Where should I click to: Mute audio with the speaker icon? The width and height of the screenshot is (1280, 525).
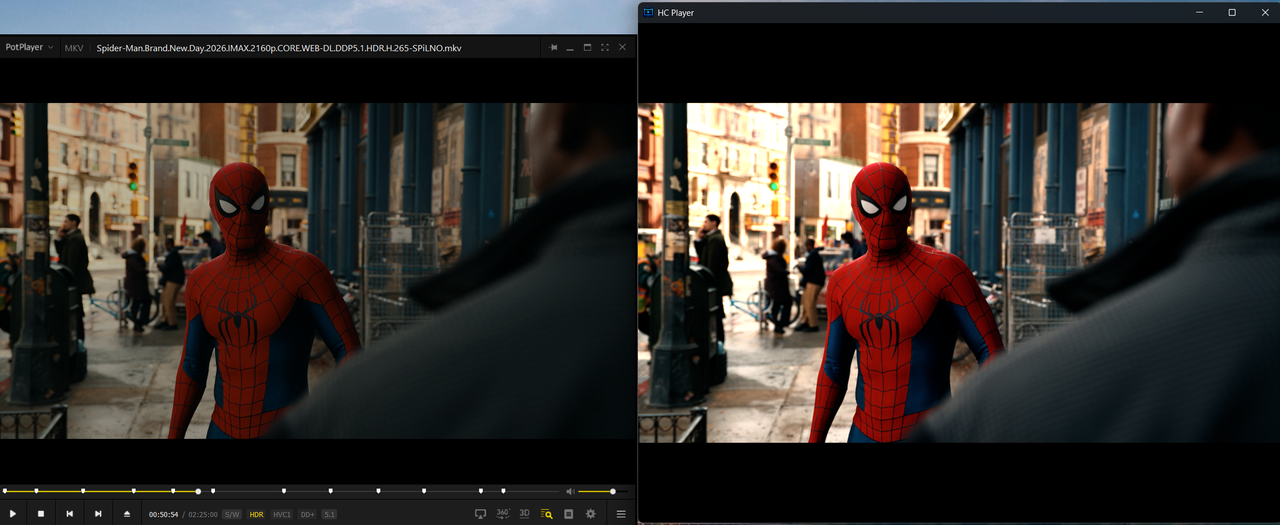570,491
